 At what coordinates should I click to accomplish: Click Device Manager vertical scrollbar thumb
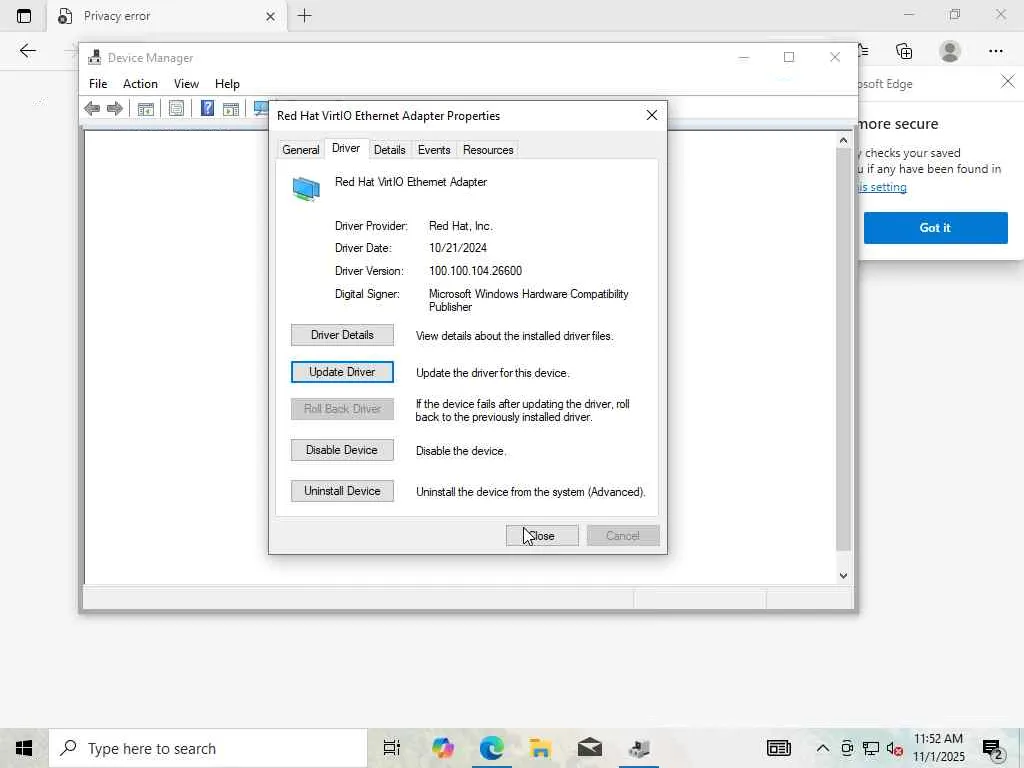[x=843, y=349]
